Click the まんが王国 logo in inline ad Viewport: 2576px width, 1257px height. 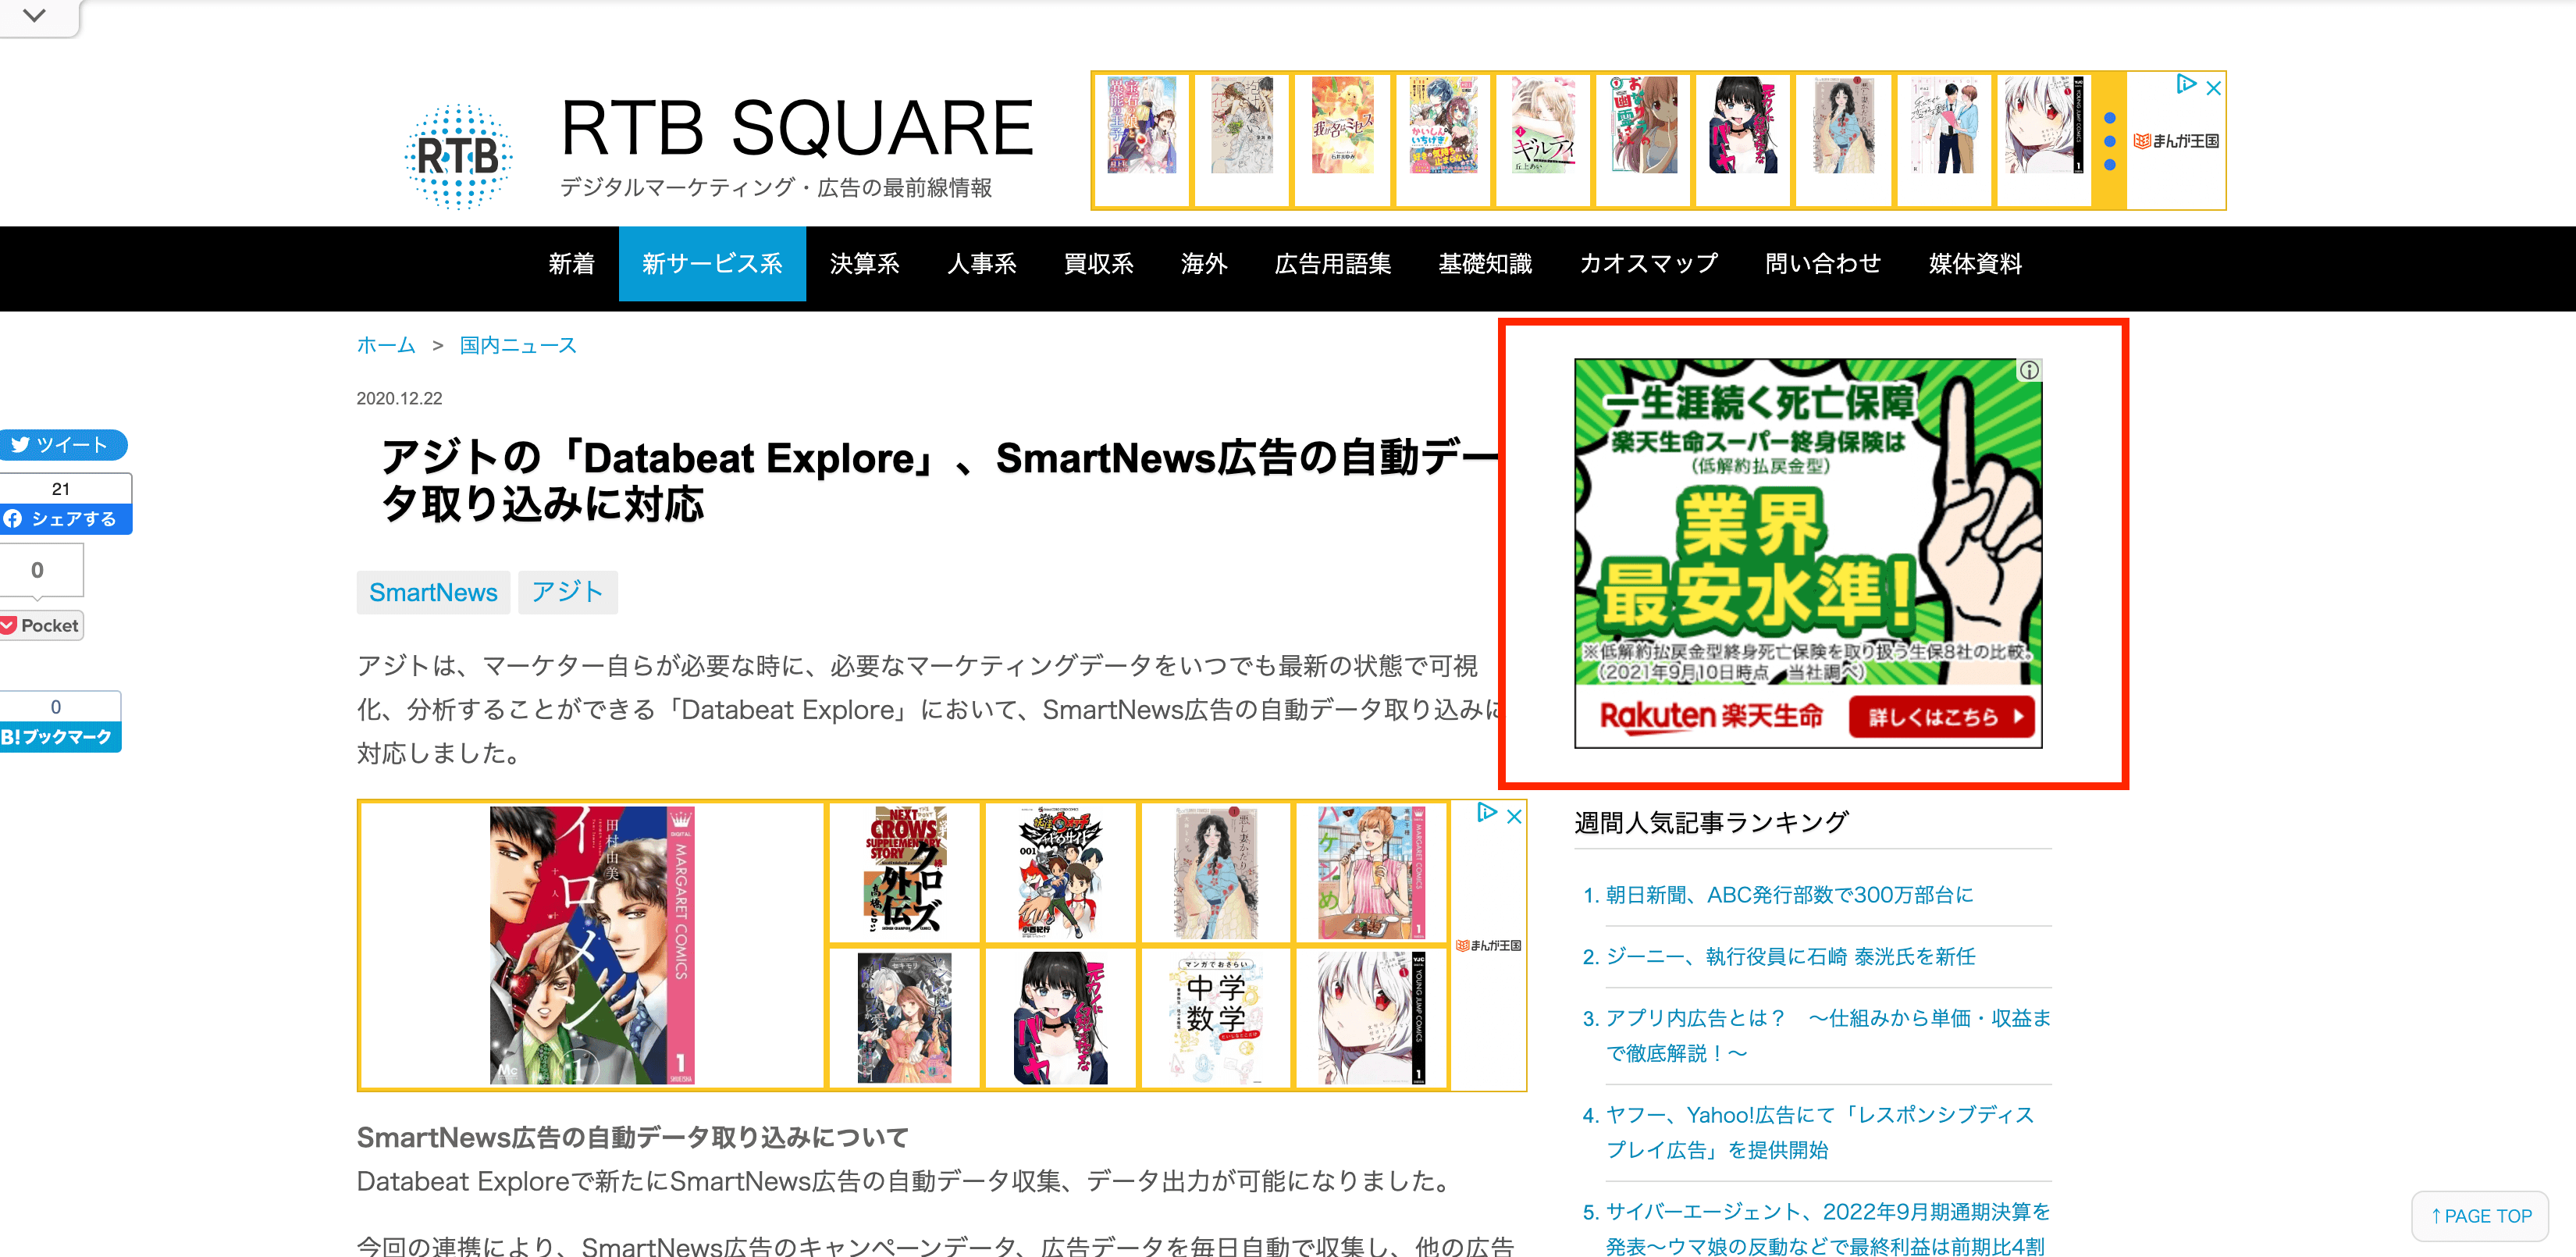1488,945
